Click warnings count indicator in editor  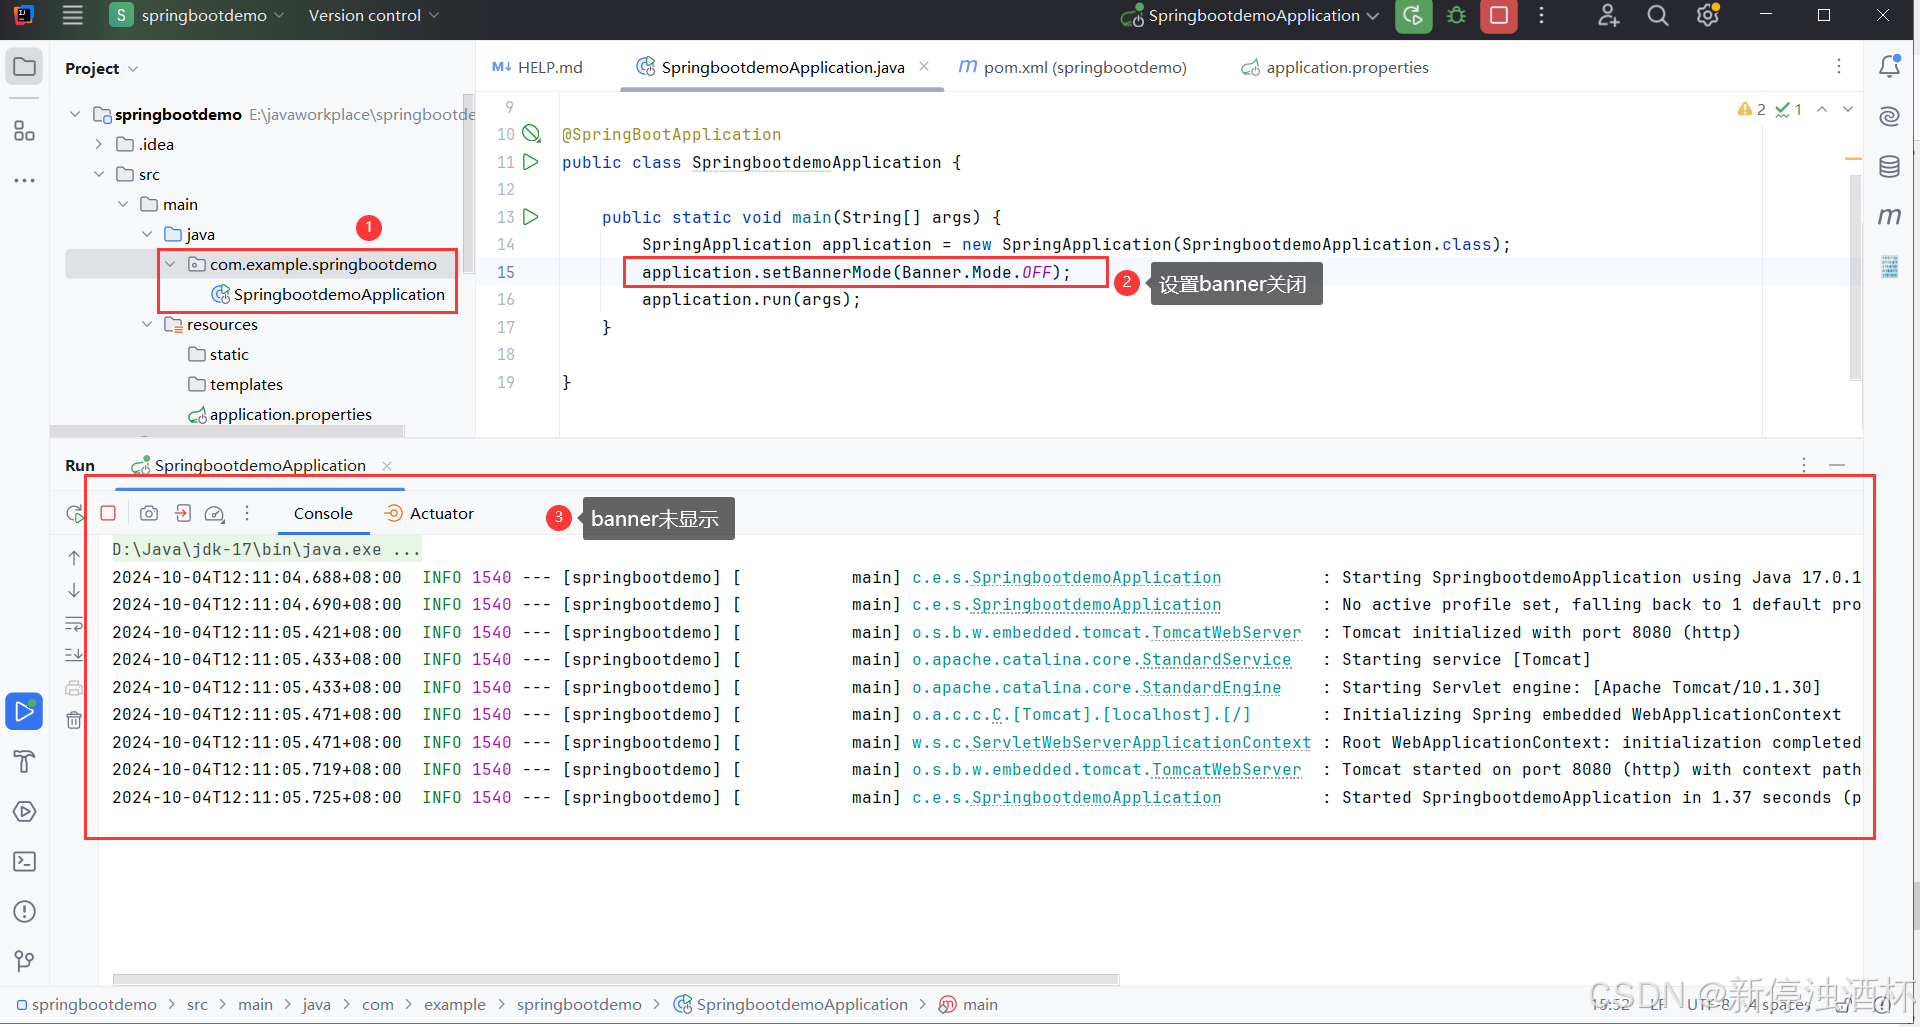[1752, 109]
